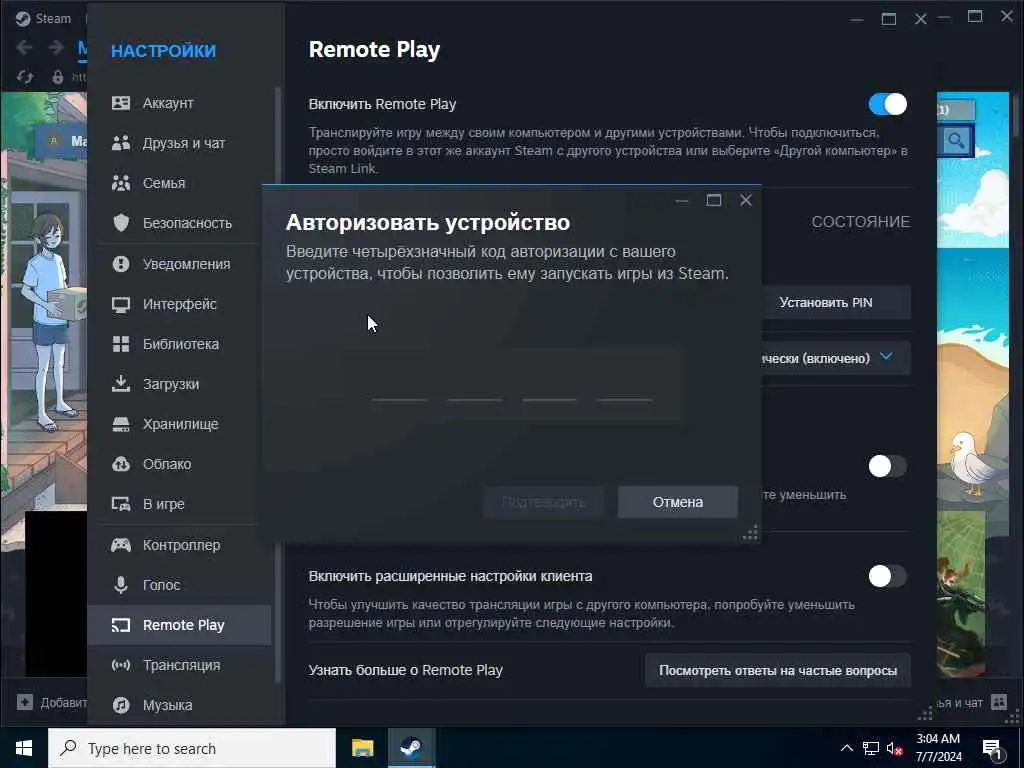Screen dimensions: 1024x768
Task: Click the Безопасность shield icon
Action: [121, 223]
